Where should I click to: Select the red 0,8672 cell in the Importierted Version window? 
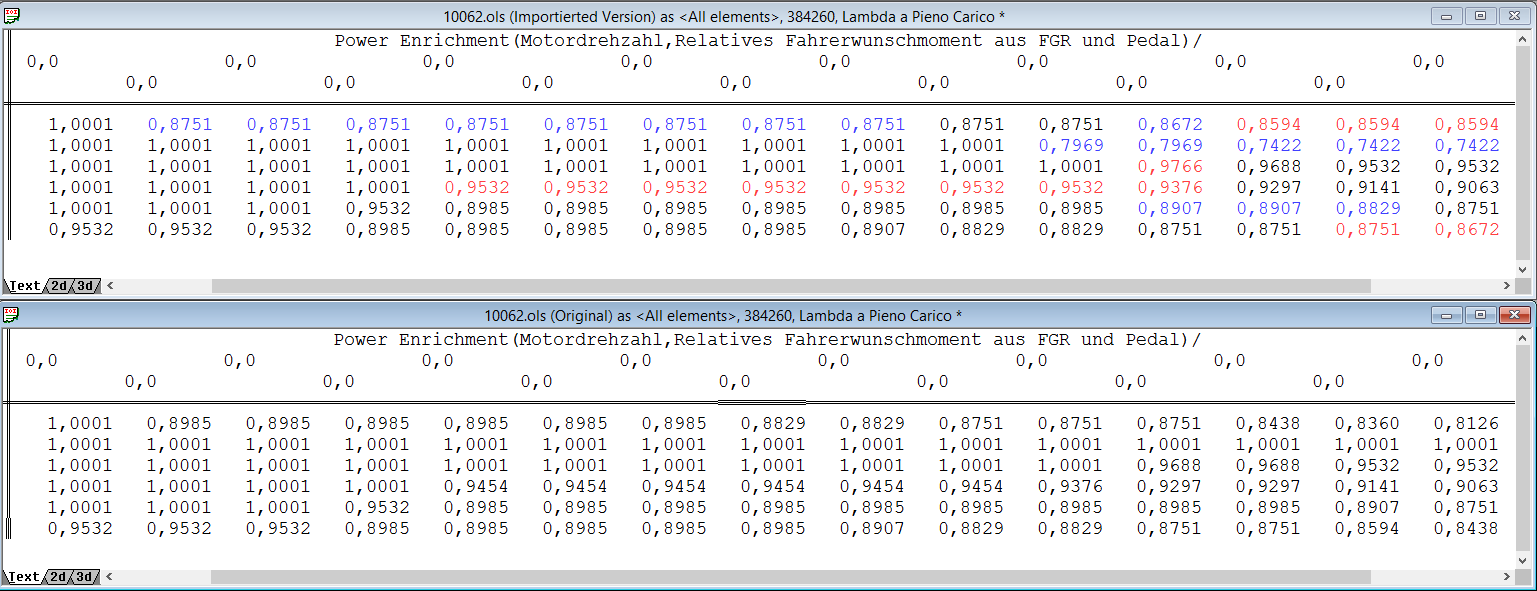[x=1467, y=230]
